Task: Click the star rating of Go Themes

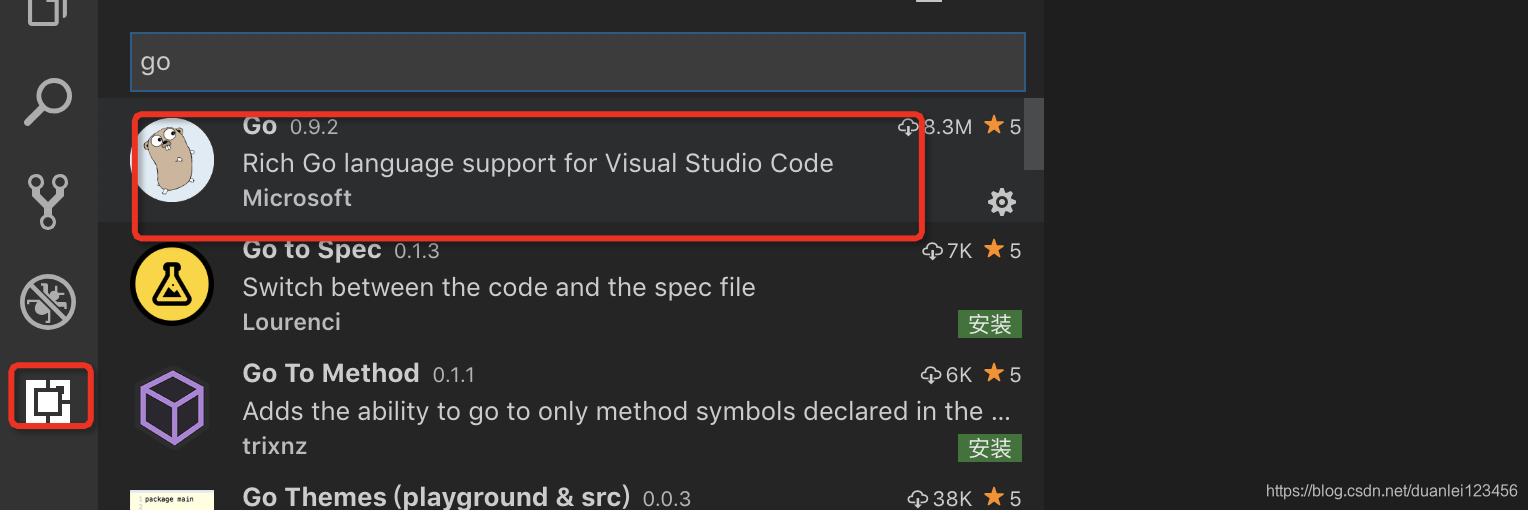Action: pos(1003,497)
